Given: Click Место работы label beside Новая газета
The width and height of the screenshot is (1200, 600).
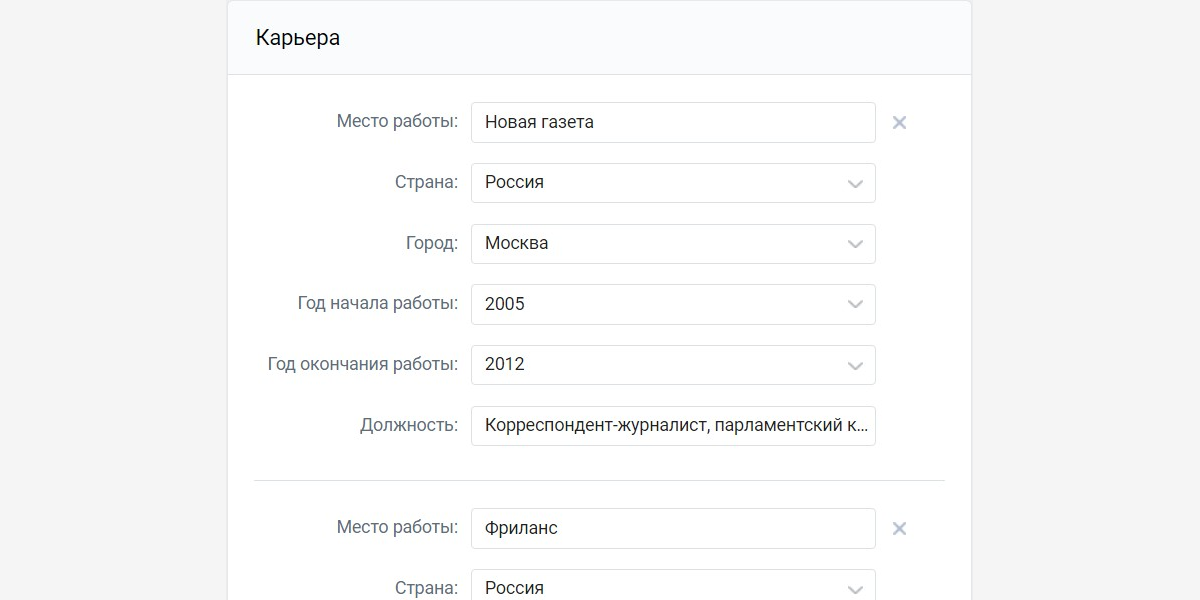Looking at the screenshot, I should [x=396, y=121].
